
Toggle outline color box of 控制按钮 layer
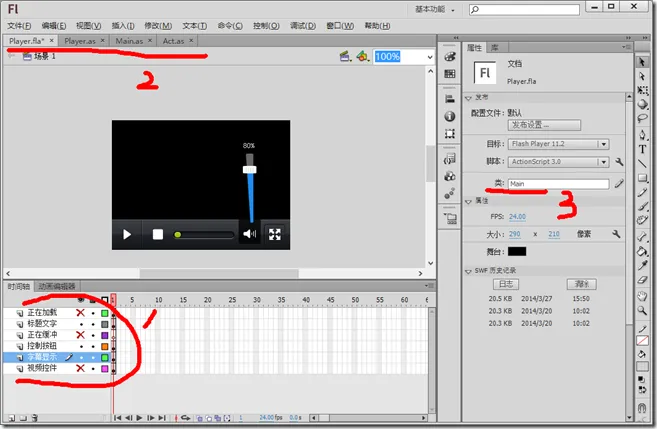104,346
